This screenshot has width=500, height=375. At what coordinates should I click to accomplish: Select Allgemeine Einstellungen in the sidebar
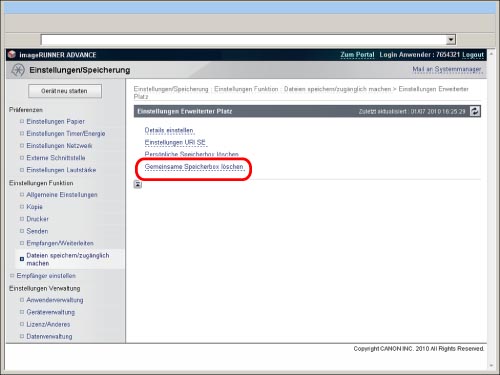tap(62, 195)
